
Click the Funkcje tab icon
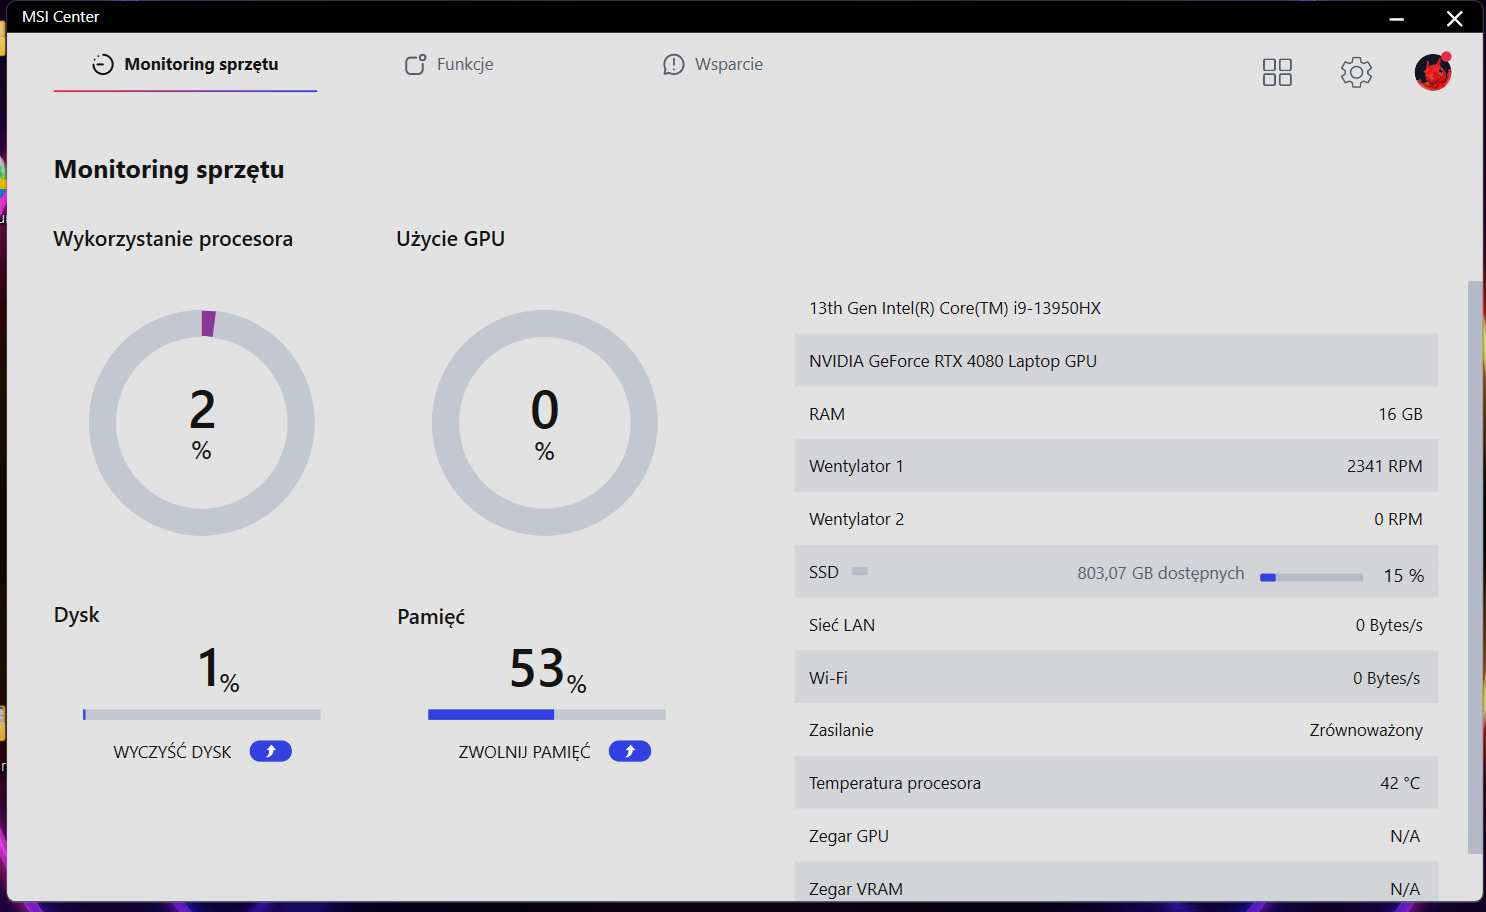pyautogui.click(x=415, y=65)
